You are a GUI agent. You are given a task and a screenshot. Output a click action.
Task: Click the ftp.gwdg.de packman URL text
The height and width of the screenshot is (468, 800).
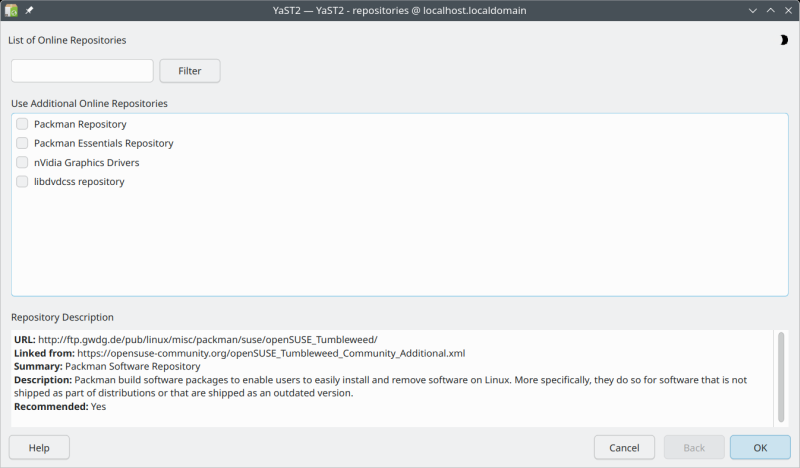pyautogui.click(x=208, y=339)
